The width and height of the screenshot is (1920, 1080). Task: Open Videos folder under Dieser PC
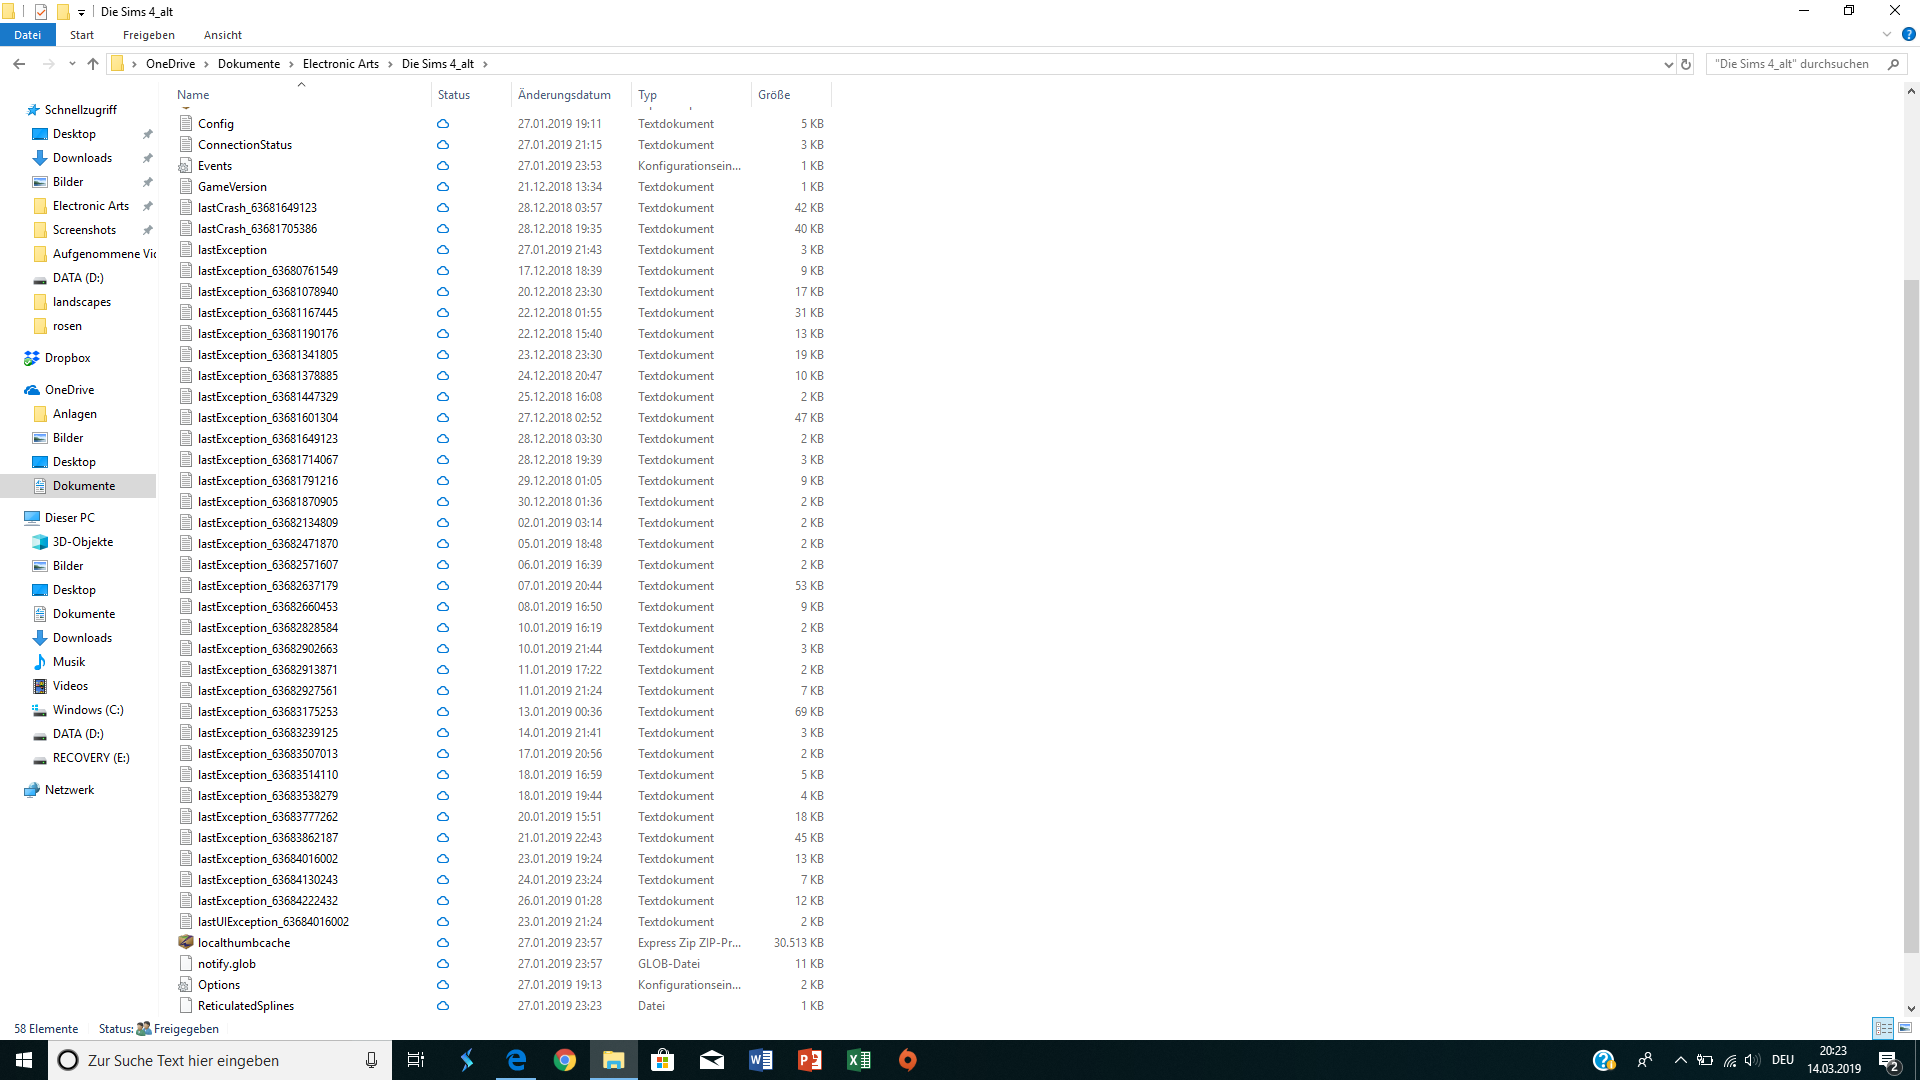(70, 686)
